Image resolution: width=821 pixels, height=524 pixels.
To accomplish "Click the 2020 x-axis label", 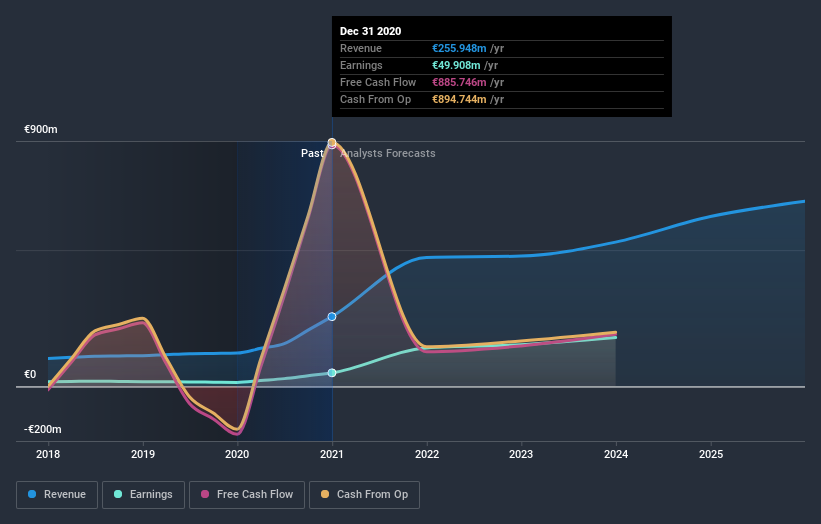I will pos(237,454).
